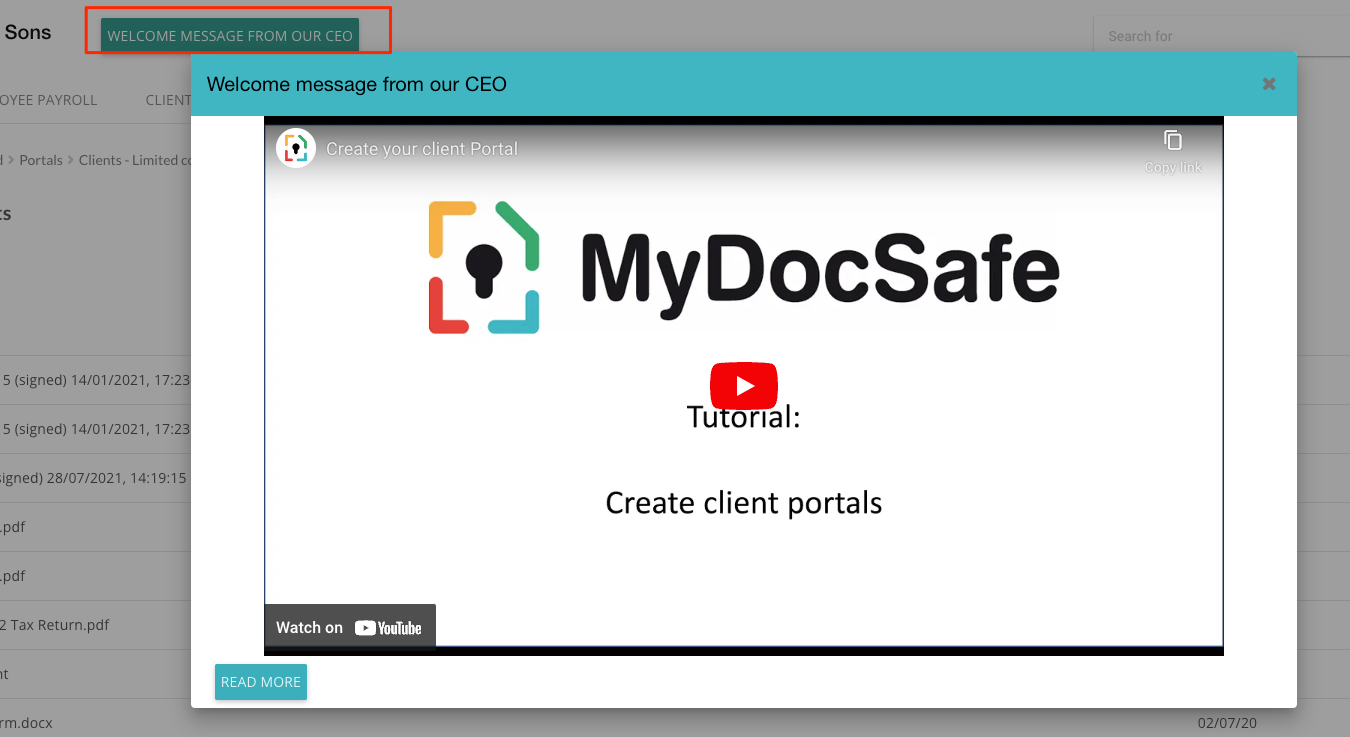Go to Portals in the breadcrumb

point(40,160)
